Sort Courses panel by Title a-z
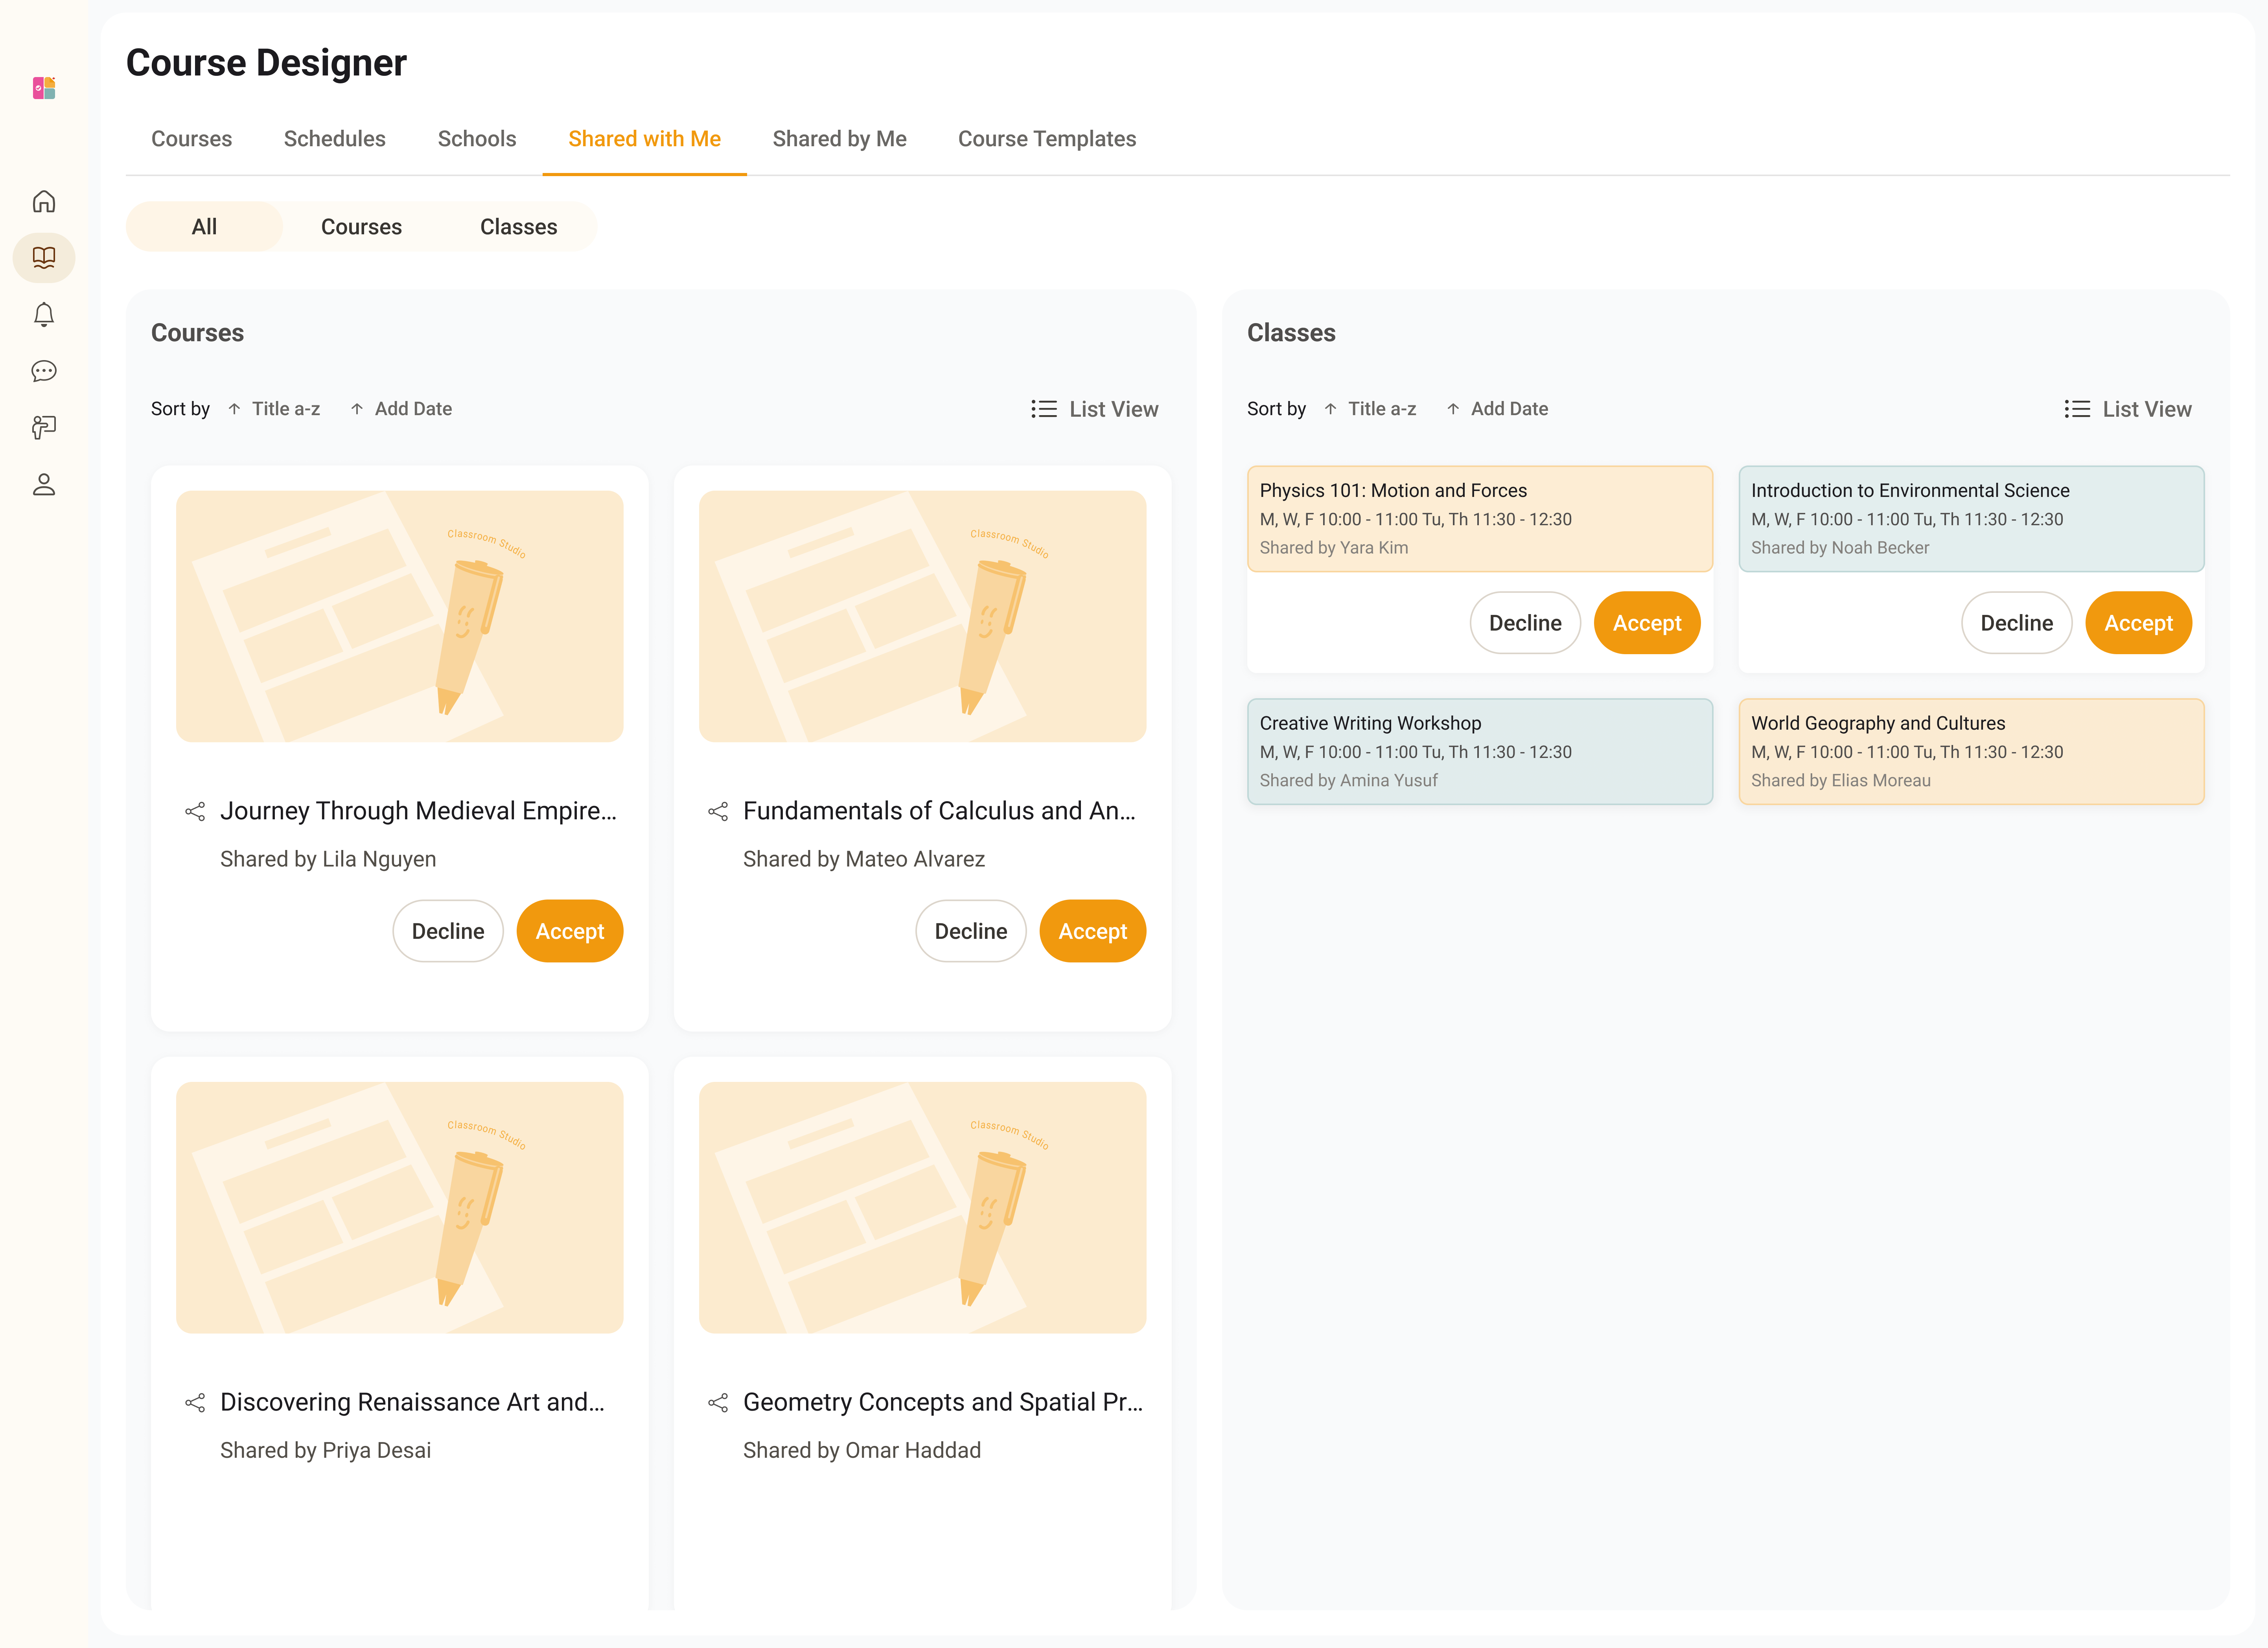Image resolution: width=2268 pixels, height=1648 pixels. [x=274, y=409]
